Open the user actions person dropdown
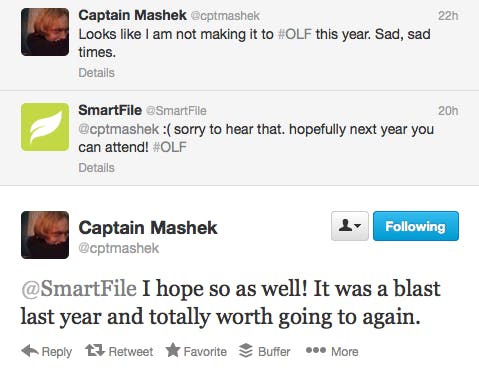 click(x=350, y=226)
